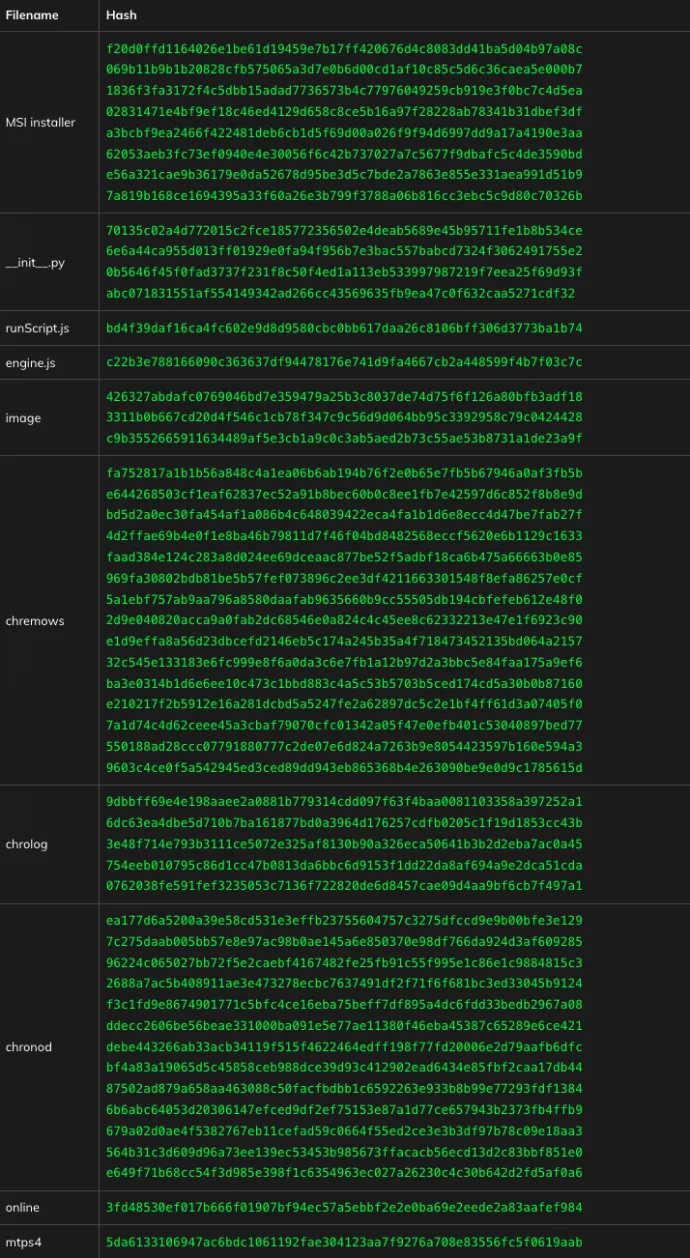Click the online hash starting with 3fd48530
The width and height of the screenshot is (690, 1258).
click(344, 1208)
